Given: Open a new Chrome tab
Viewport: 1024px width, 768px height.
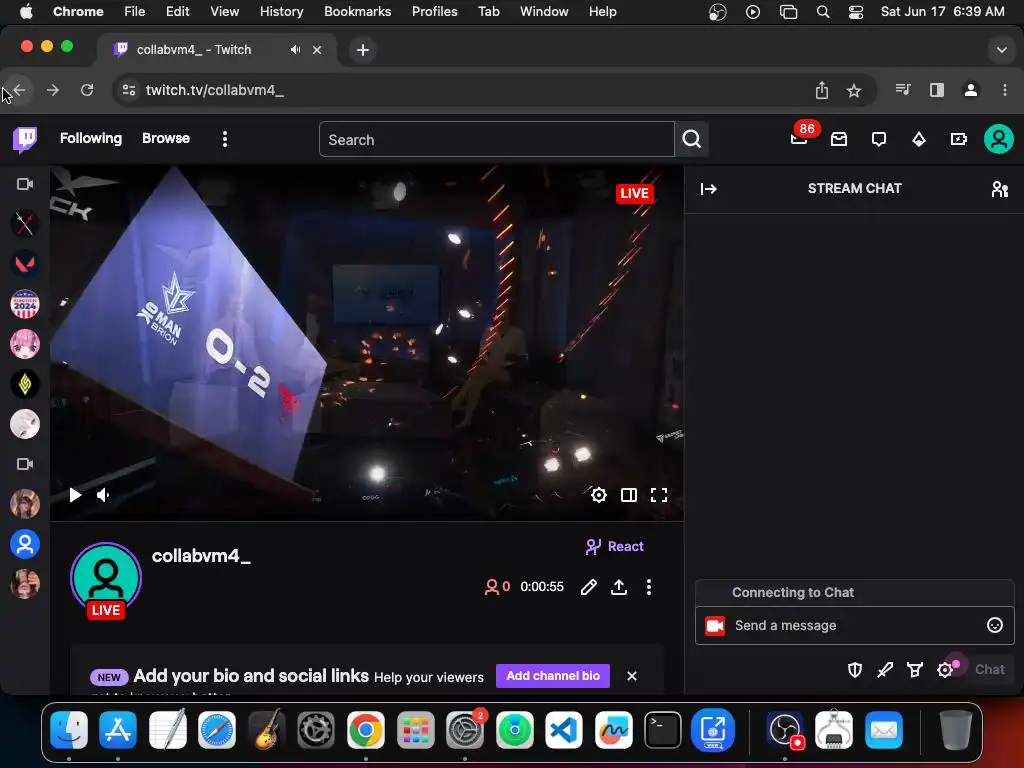Looking at the screenshot, I should tap(363, 50).
